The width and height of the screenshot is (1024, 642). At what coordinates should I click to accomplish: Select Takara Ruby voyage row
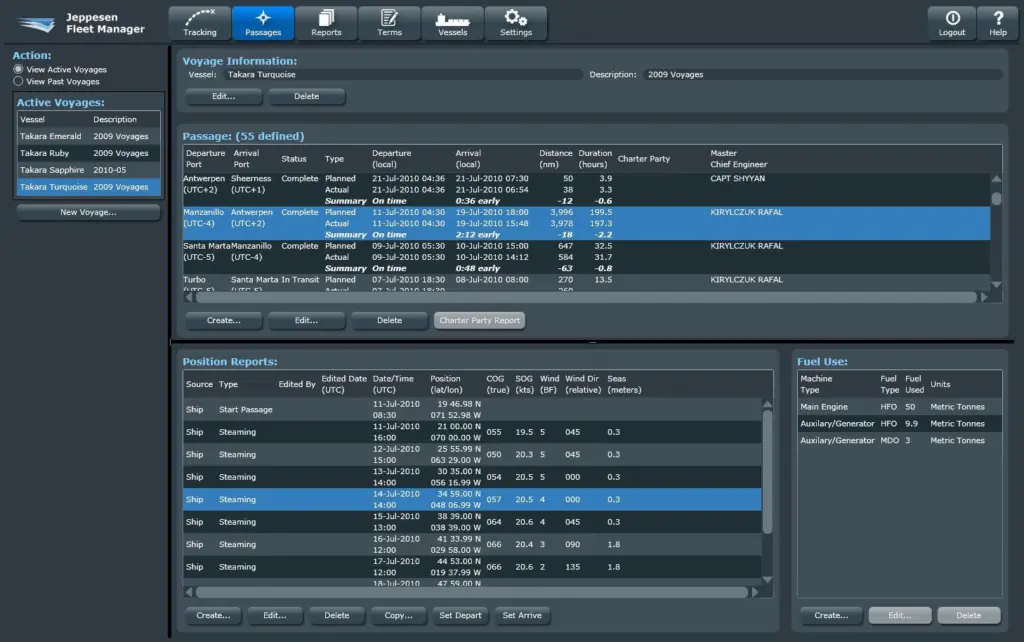(x=88, y=153)
